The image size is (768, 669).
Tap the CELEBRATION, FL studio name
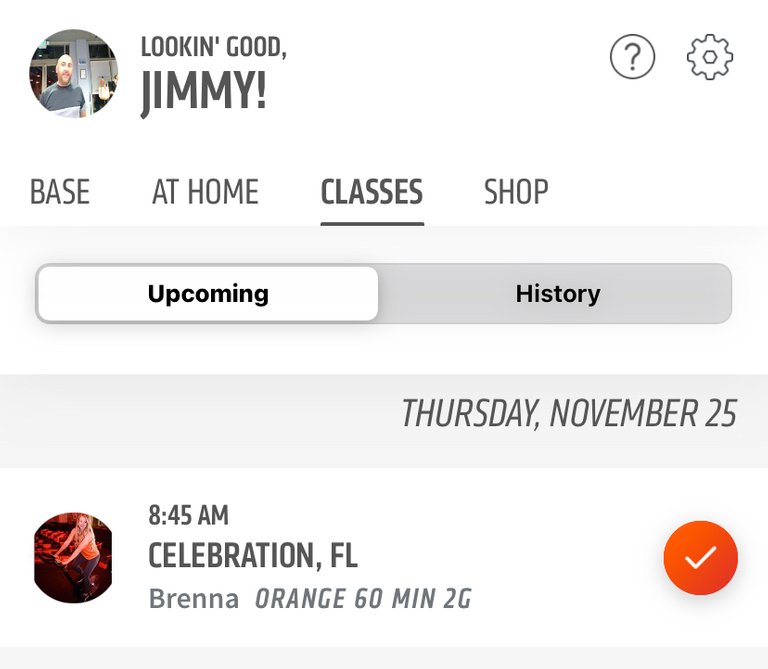253,555
